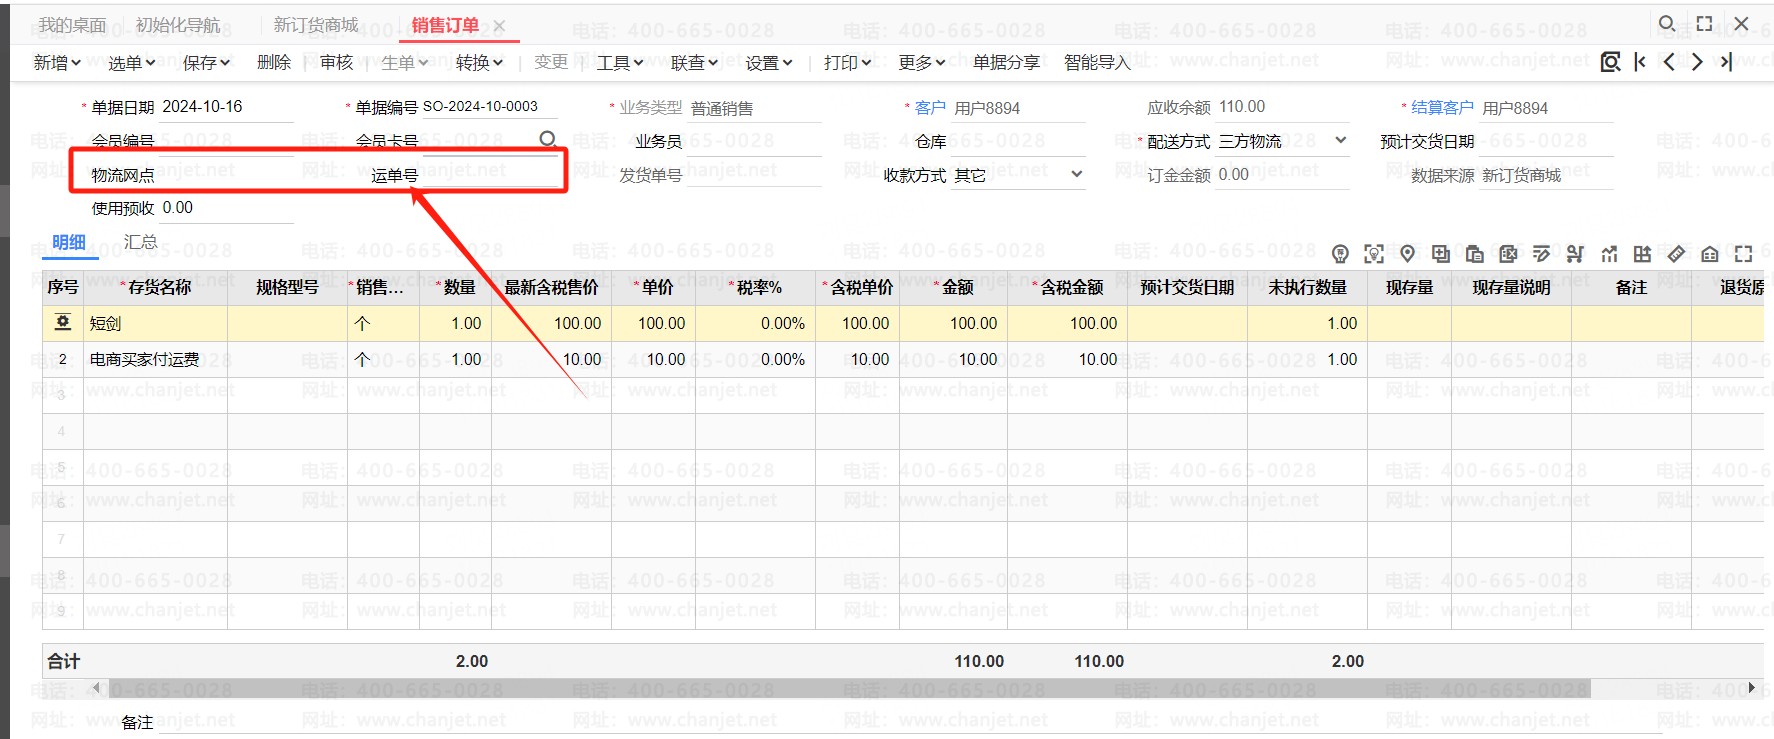Open the 打印 dropdown
Screen dimensions: 1774x739
click(848, 63)
